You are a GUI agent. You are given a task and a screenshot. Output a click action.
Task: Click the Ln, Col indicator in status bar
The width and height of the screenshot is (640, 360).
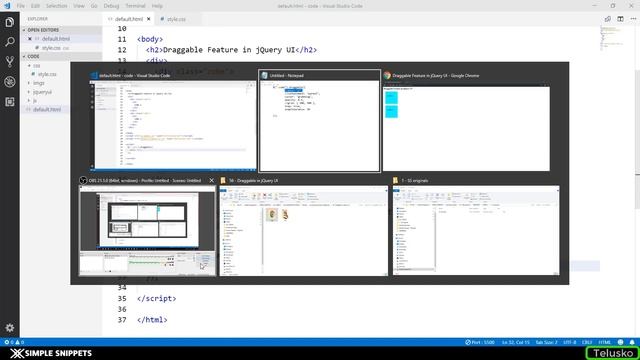point(516,342)
